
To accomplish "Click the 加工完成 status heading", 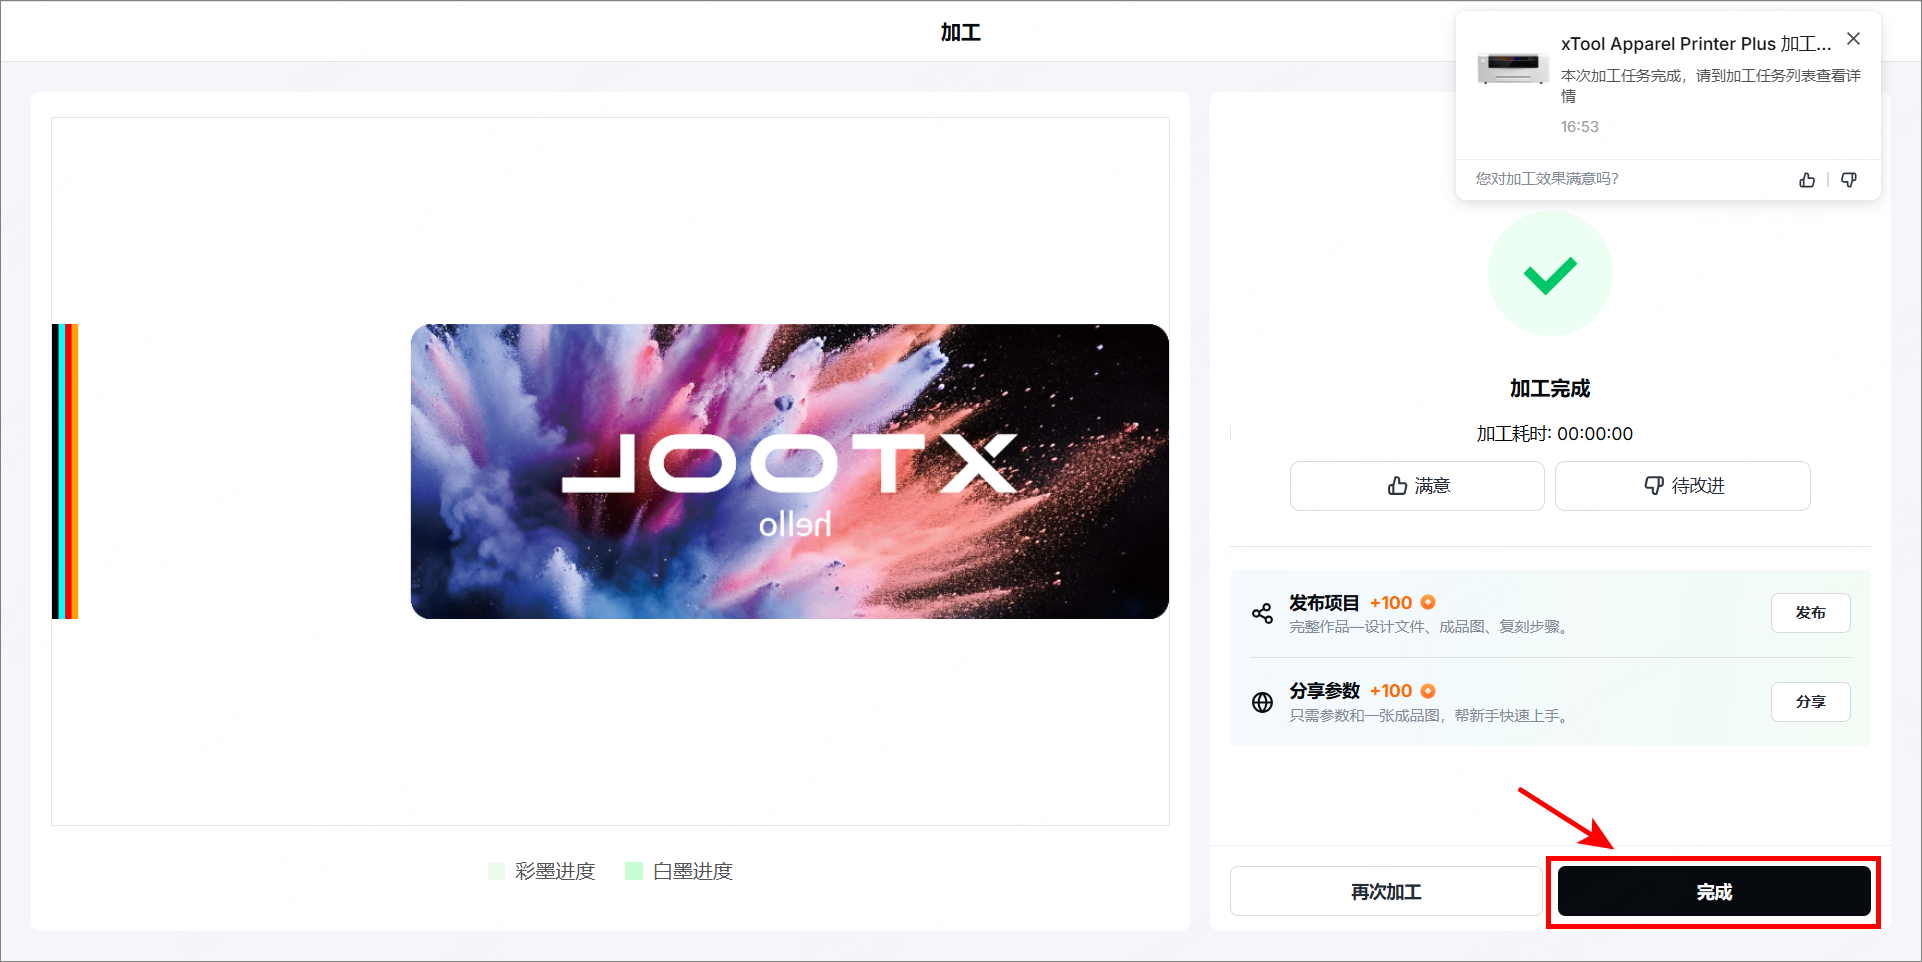I will coord(1550,388).
